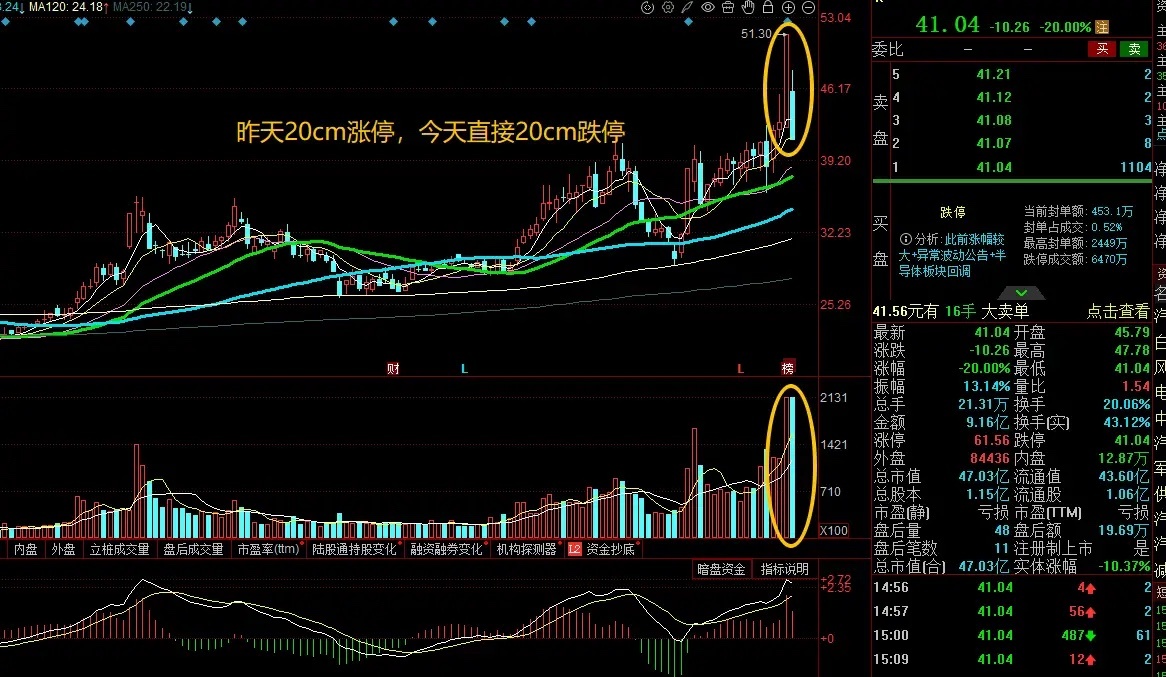Click sell level 2 price 41.07
Viewport: 1166px width, 677px height.
[993, 144]
